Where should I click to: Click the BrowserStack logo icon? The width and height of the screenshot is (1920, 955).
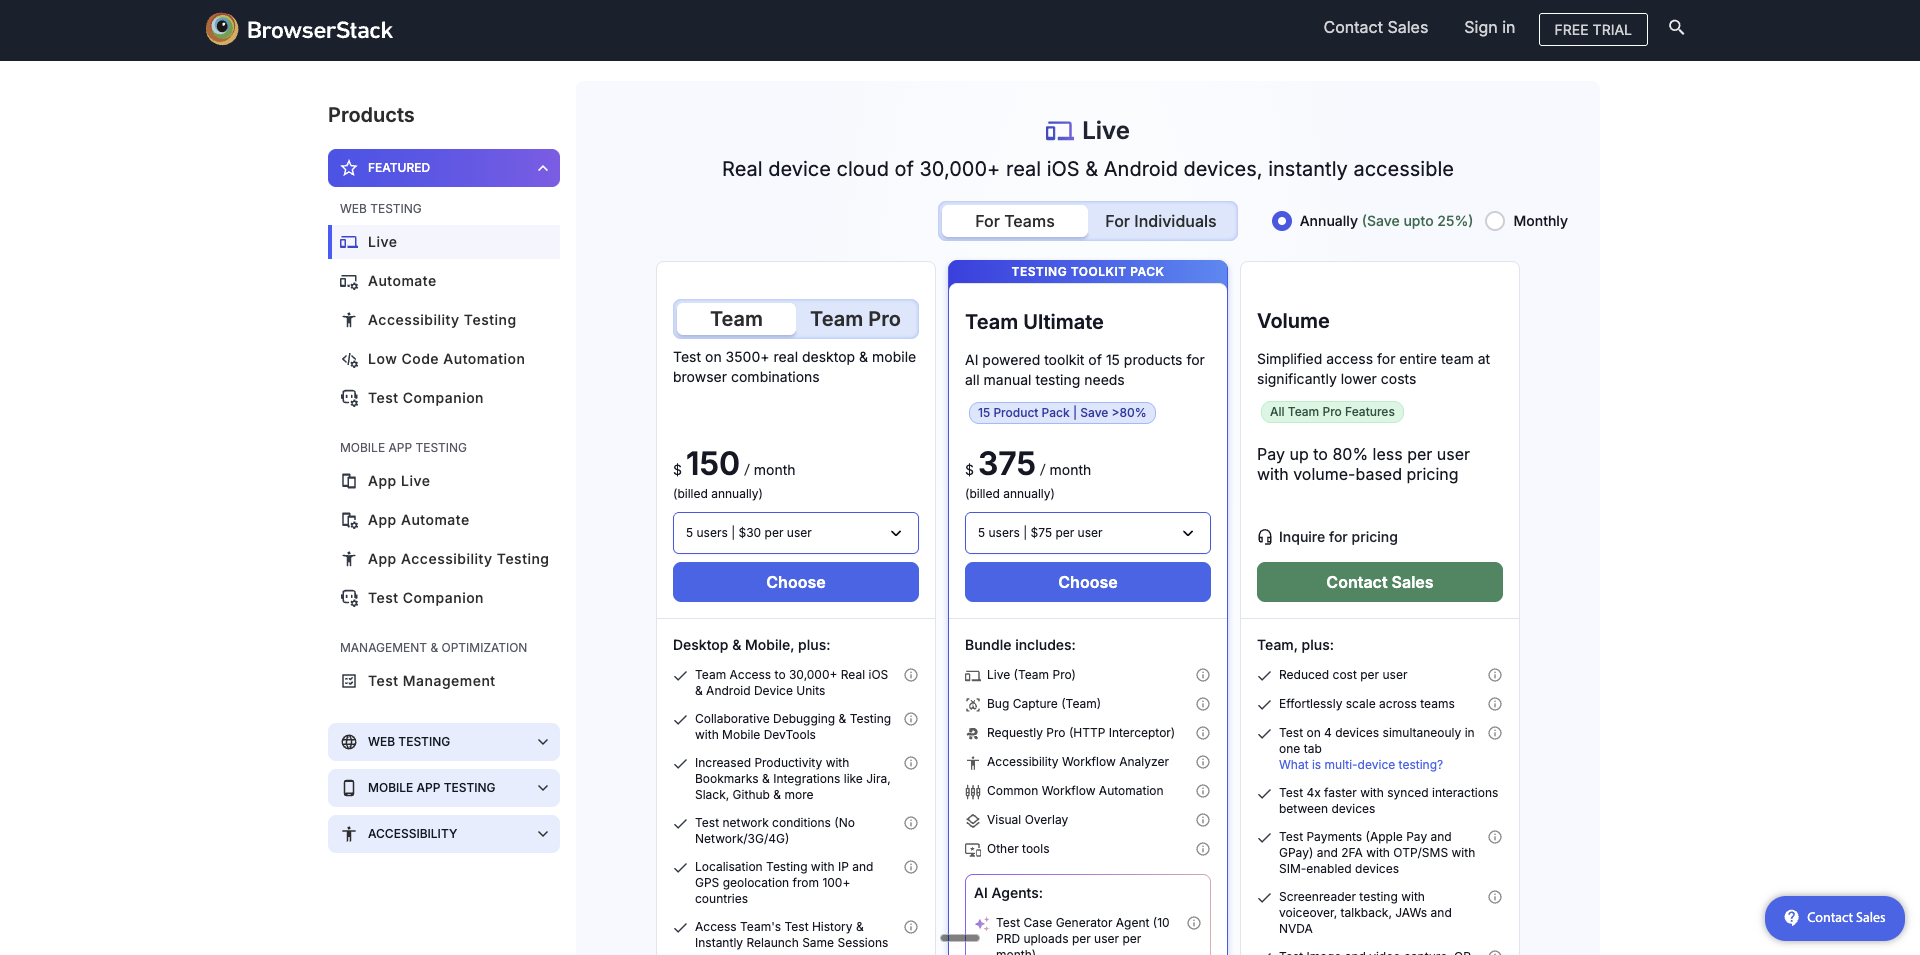(x=222, y=29)
